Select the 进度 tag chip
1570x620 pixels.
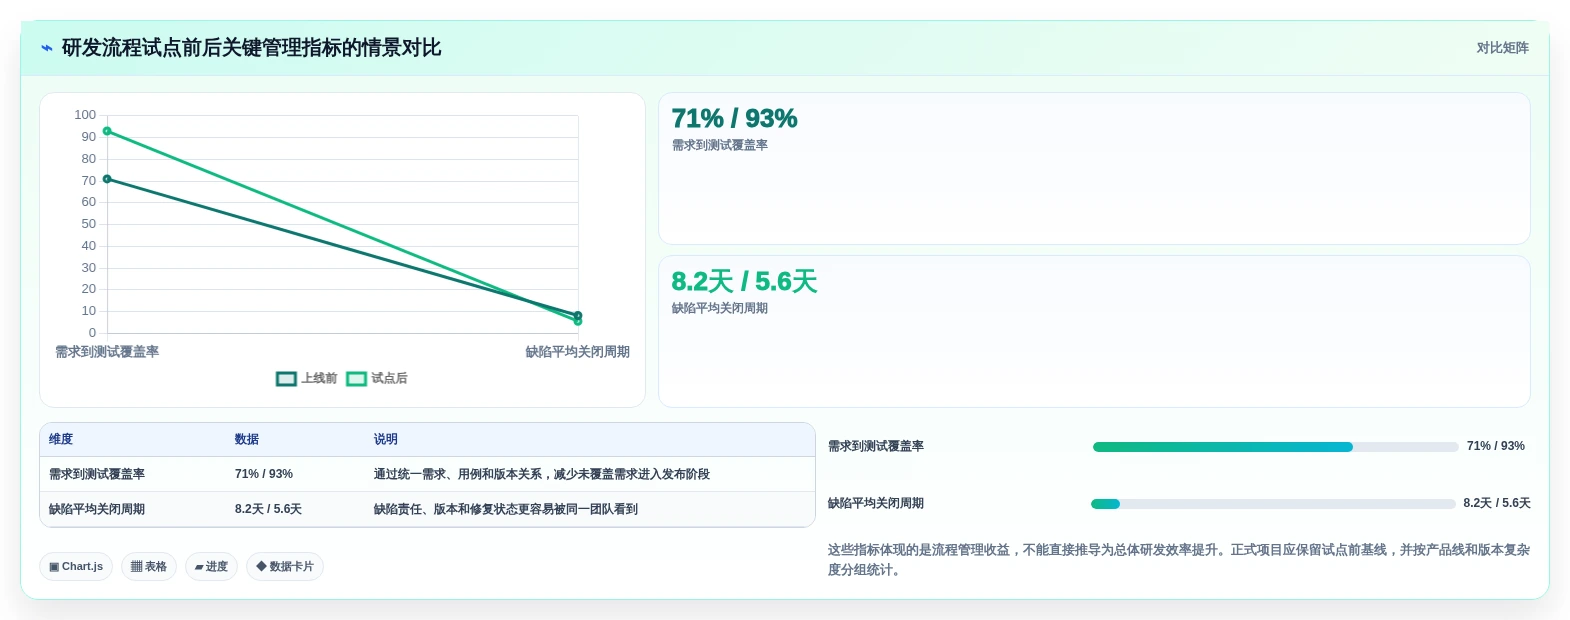click(x=211, y=566)
